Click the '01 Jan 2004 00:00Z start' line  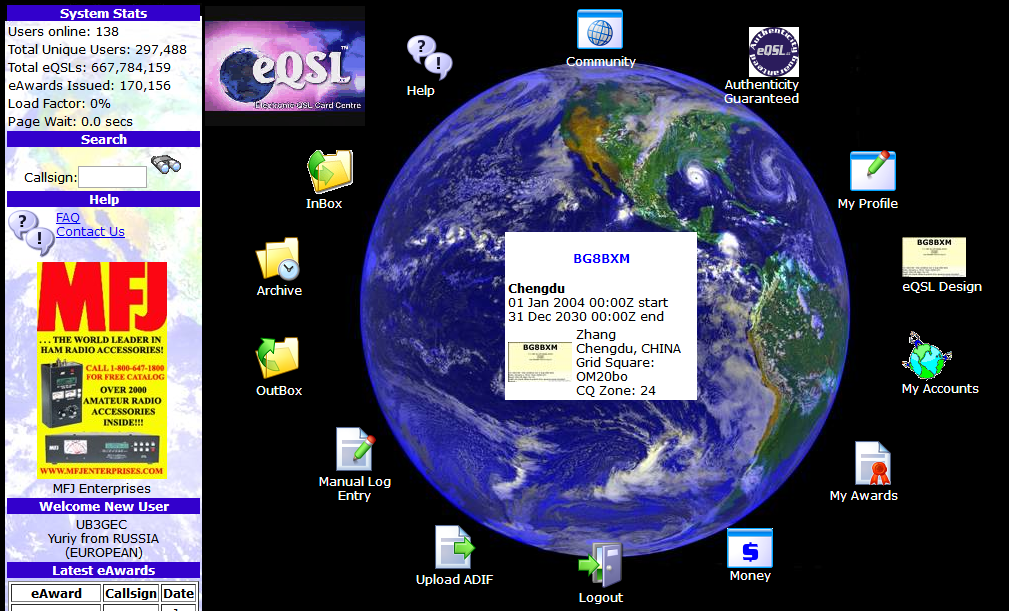tap(588, 302)
